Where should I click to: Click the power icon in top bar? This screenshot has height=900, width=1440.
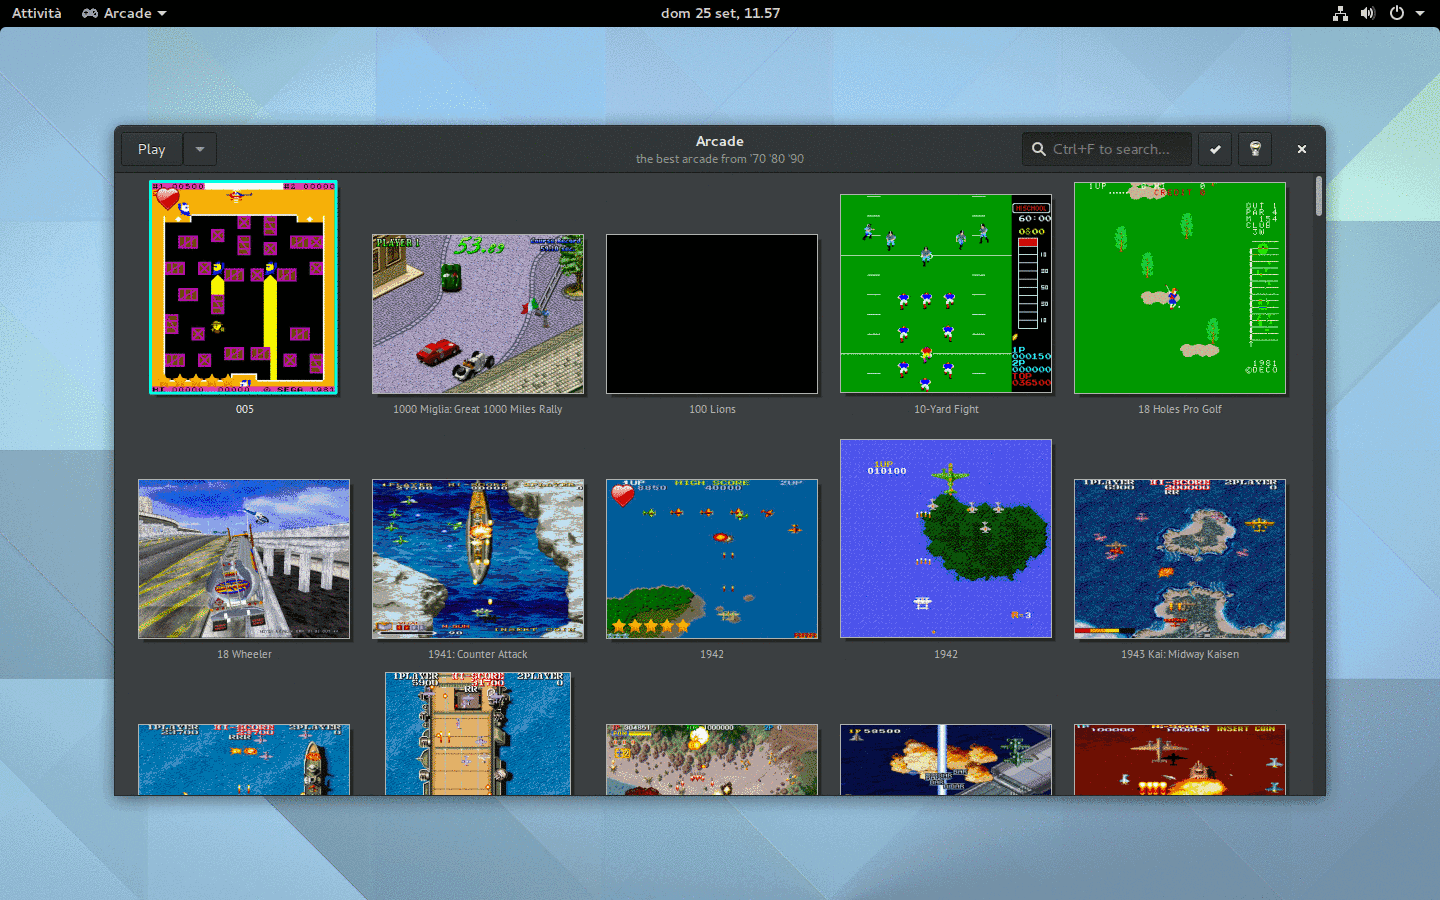pos(1397,13)
